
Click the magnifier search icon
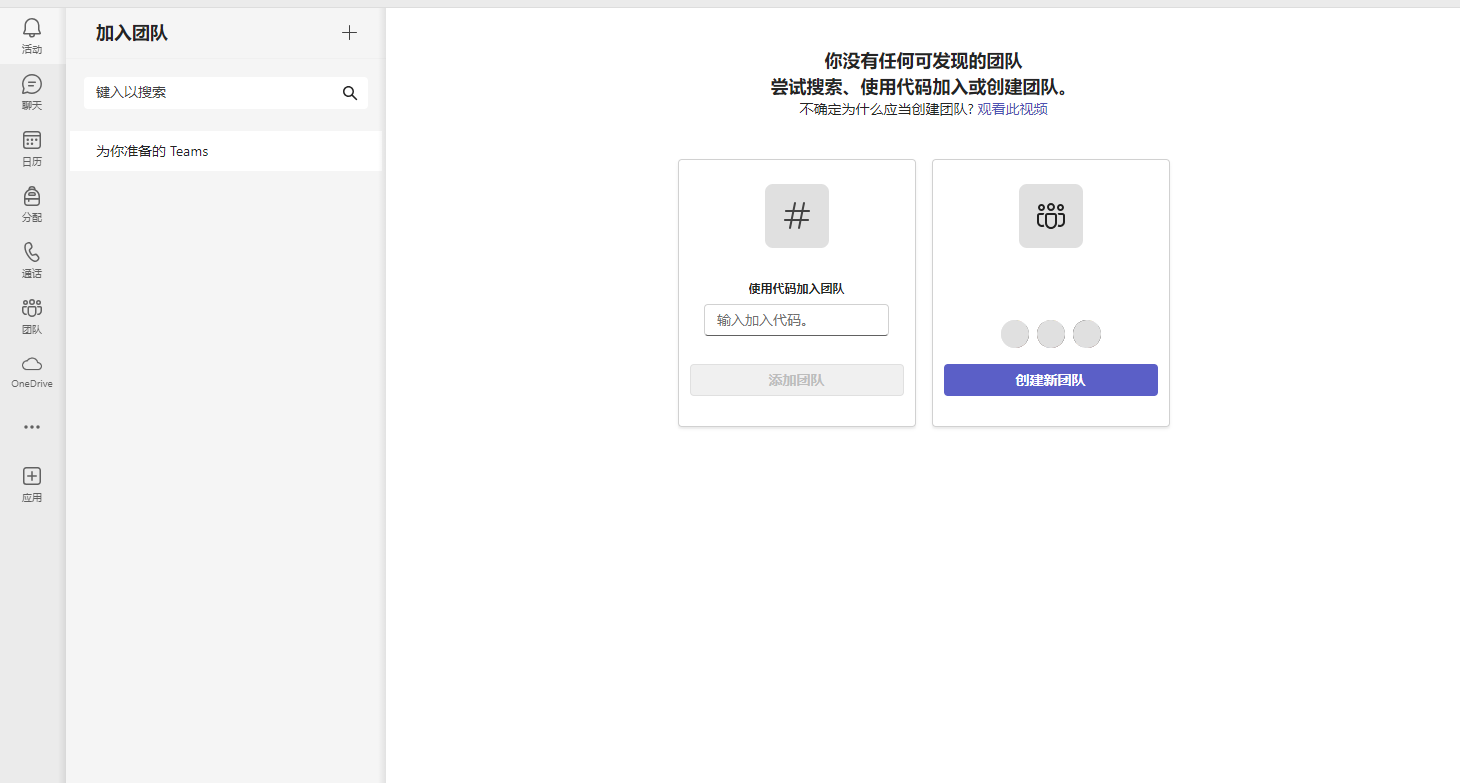tap(350, 93)
